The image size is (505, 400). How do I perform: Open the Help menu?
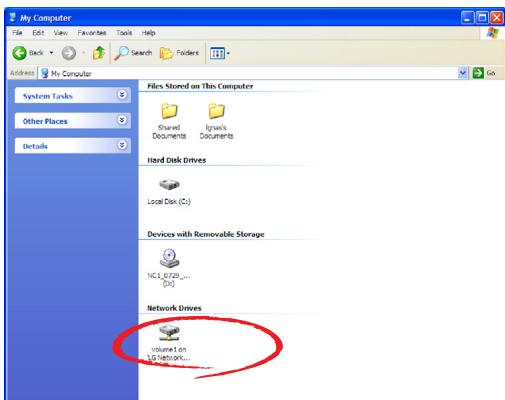click(x=149, y=33)
